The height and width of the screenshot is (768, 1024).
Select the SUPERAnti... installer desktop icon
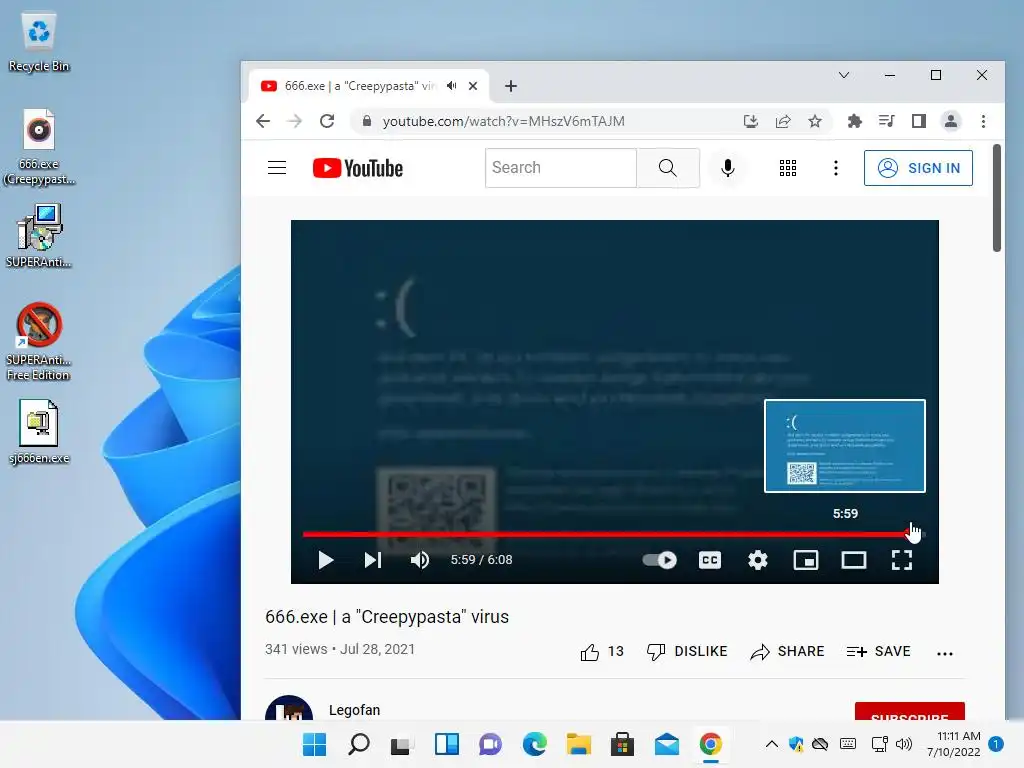[x=39, y=236]
